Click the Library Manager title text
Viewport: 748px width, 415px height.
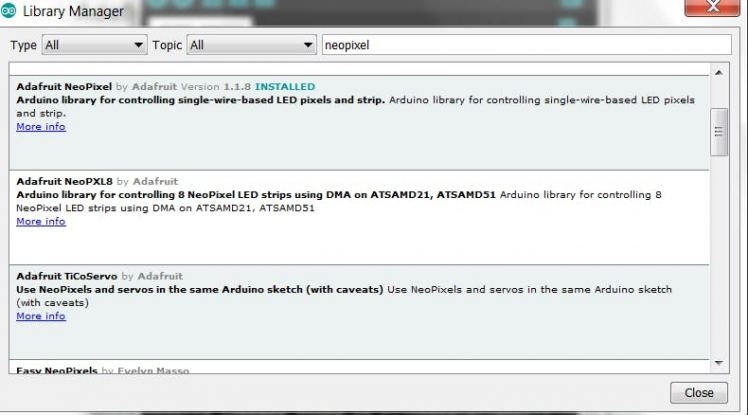[x=73, y=11]
